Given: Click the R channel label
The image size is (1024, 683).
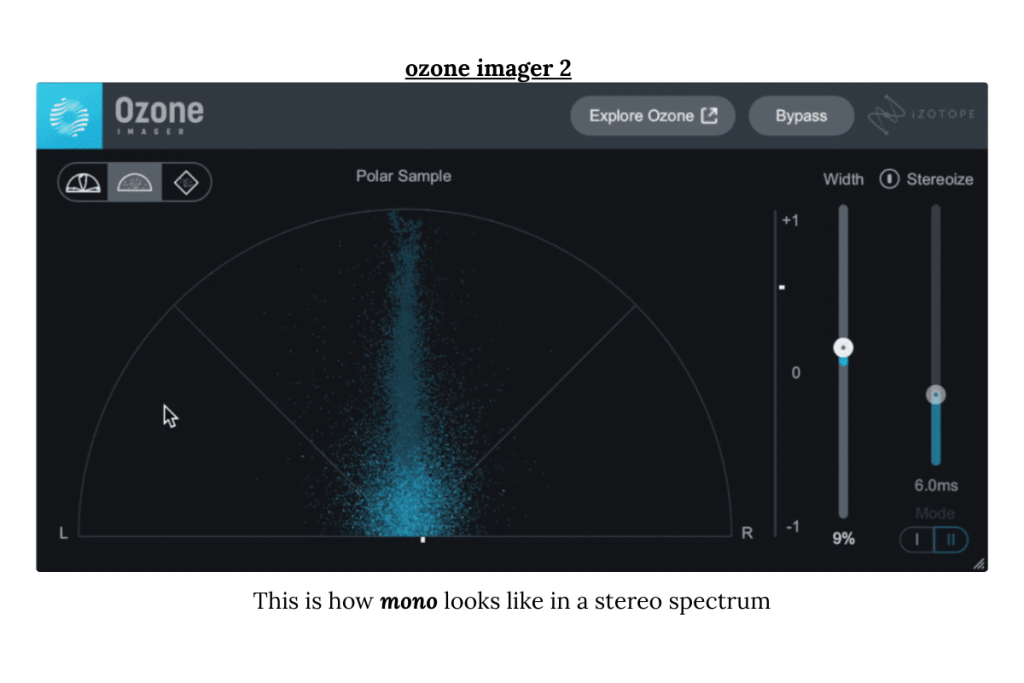Looking at the screenshot, I should [746, 533].
